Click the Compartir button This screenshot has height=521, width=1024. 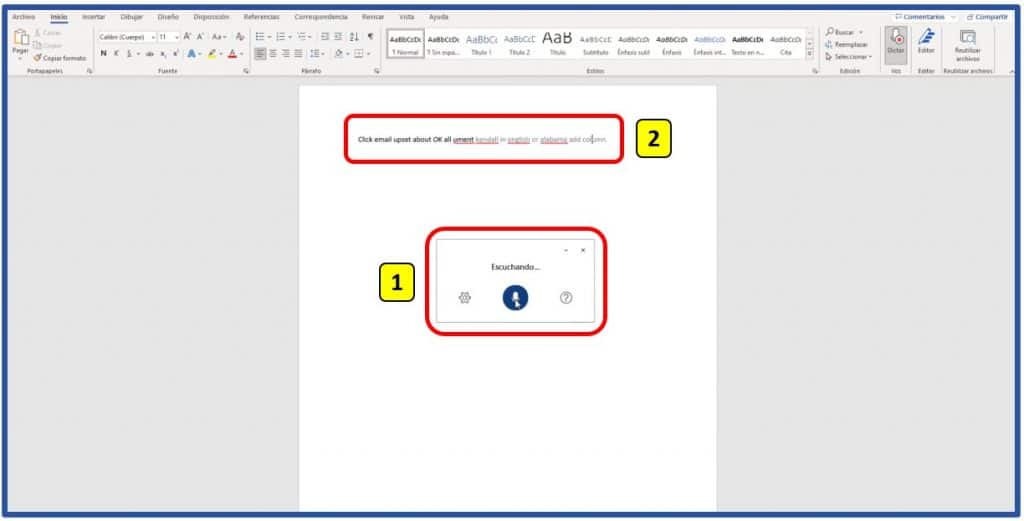pyautogui.click(x=987, y=17)
